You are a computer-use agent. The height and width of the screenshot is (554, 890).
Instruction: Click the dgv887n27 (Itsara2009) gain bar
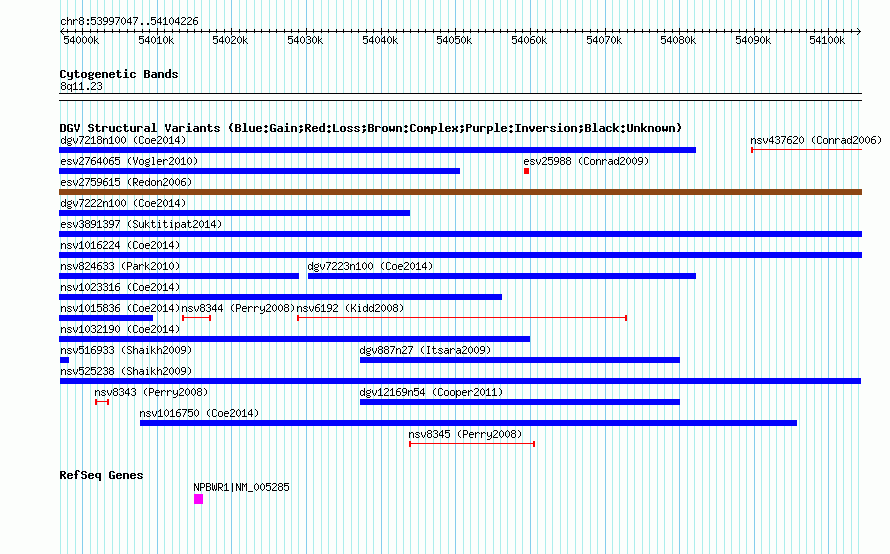[x=520, y=360]
